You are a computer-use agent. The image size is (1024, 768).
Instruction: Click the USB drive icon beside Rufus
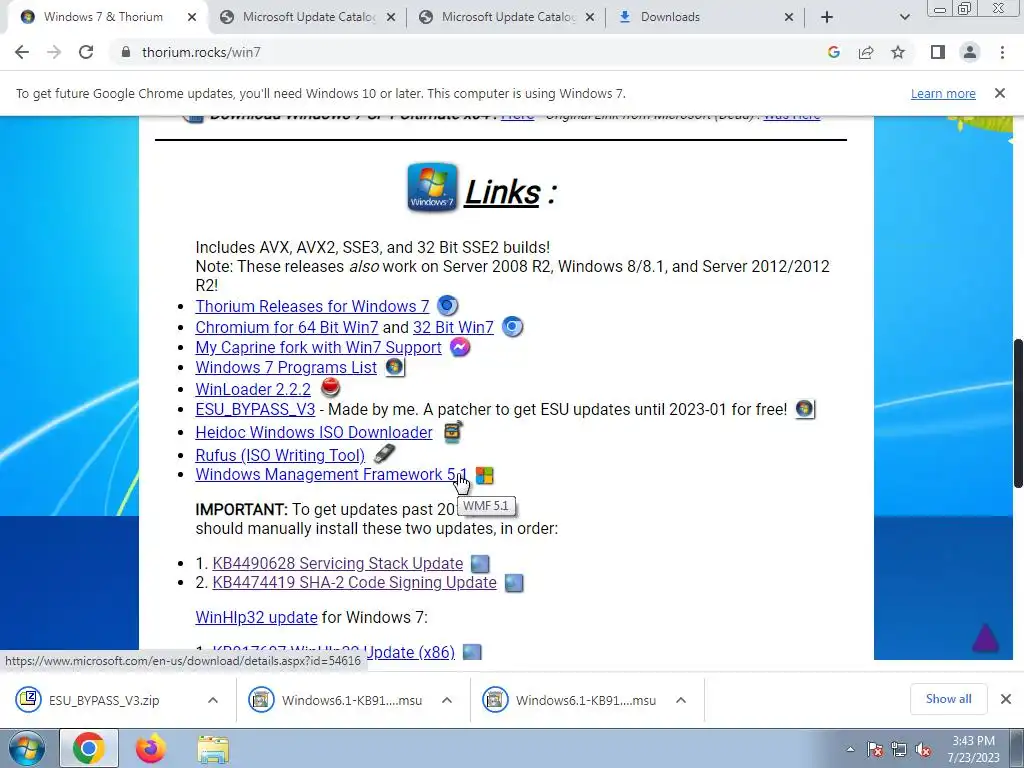384,453
